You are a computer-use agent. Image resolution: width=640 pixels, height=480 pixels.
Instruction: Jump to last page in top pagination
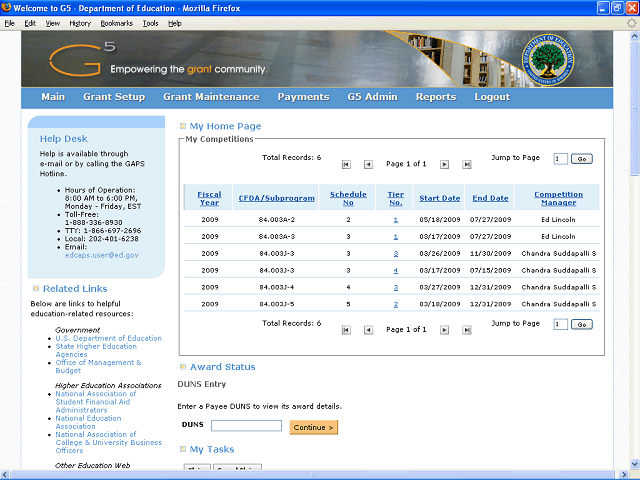[x=465, y=164]
